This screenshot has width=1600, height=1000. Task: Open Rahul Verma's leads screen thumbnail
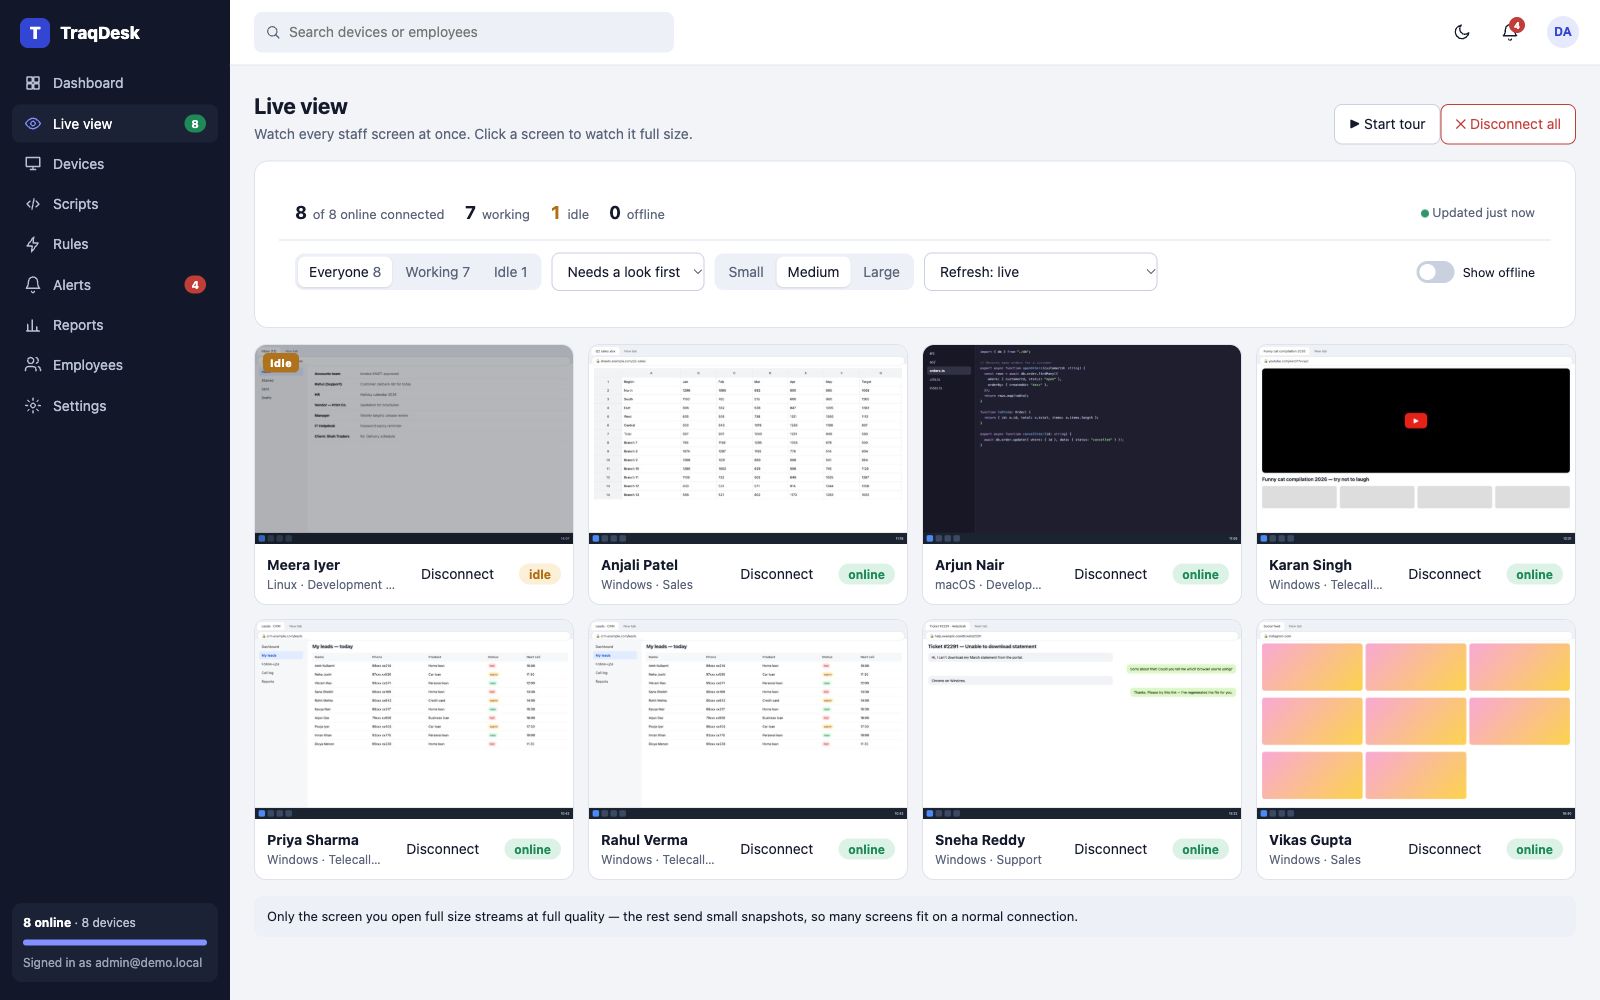[748, 719]
